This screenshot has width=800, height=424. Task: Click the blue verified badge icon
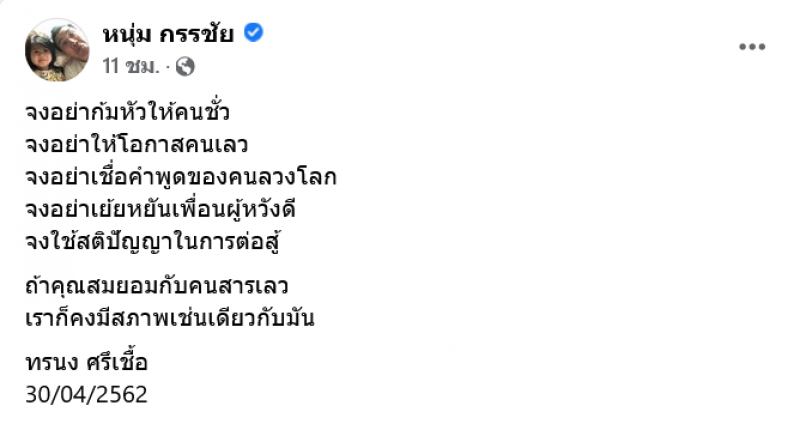click(253, 33)
